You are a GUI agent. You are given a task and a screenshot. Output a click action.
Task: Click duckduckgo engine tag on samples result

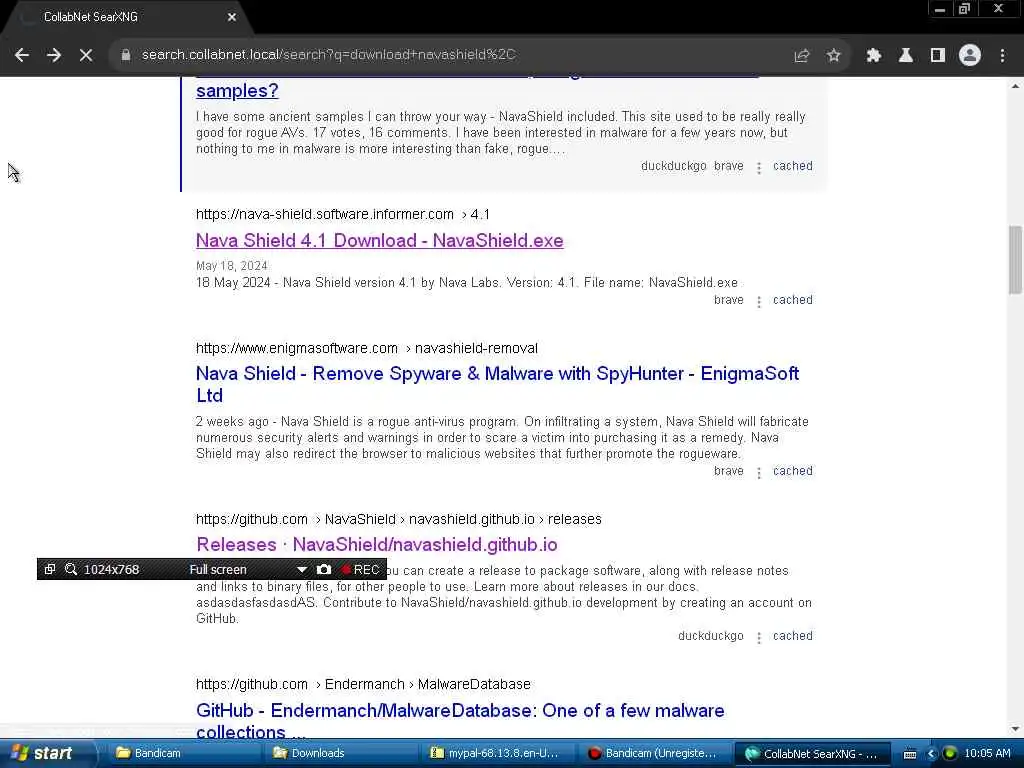(673, 166)
